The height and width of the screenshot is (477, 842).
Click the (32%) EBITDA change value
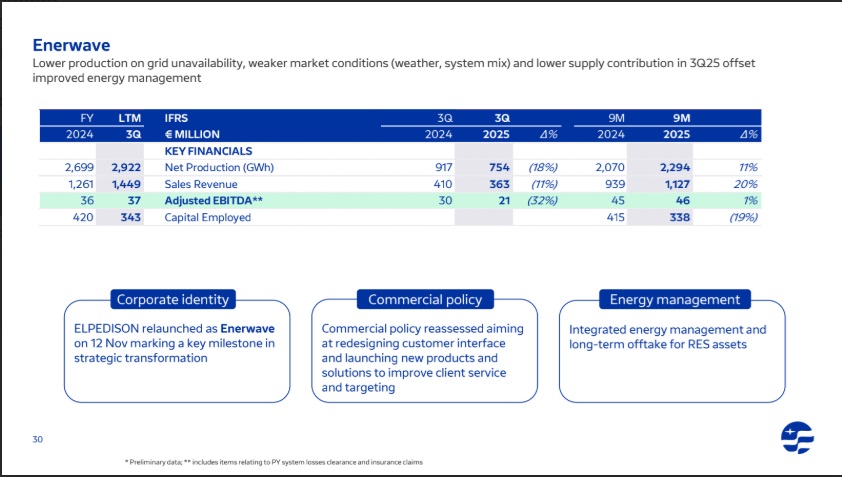[541, 201]
